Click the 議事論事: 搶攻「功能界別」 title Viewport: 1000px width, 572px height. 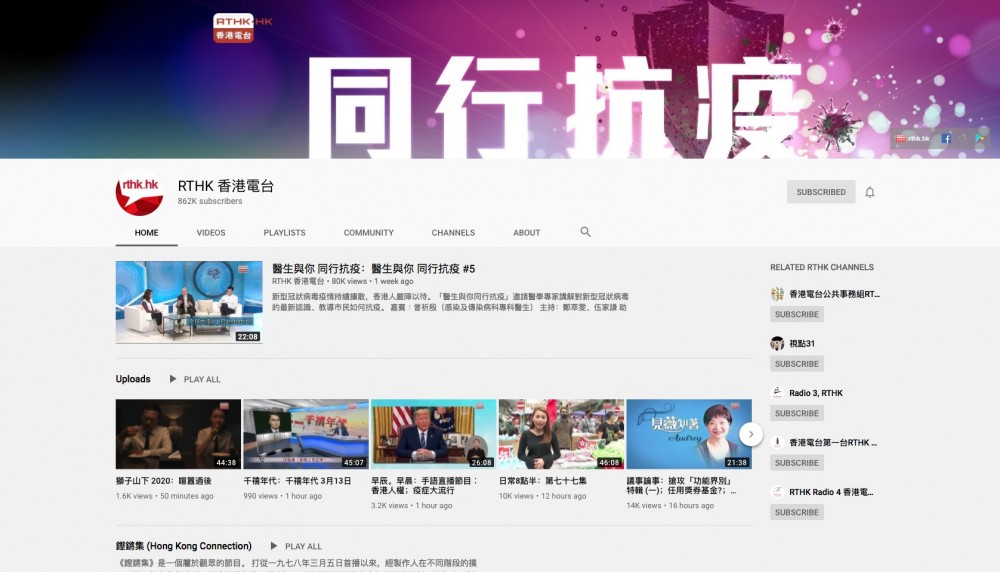click(x=682, y=485)
